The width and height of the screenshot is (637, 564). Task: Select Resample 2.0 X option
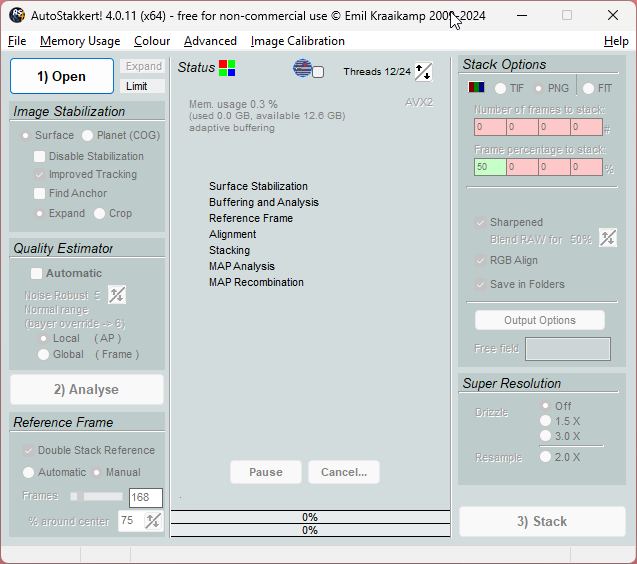(546, 457)
